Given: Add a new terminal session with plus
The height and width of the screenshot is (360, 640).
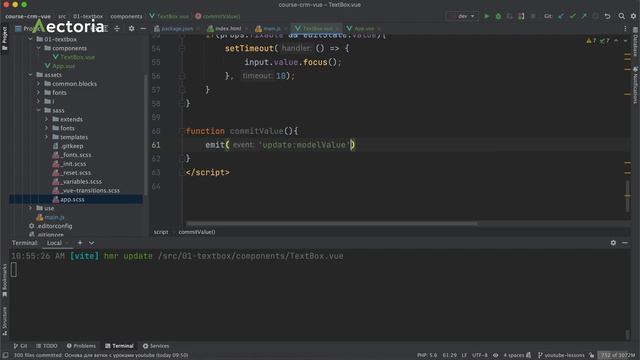Looking at the screenshot, I should [x=80, y=243].
